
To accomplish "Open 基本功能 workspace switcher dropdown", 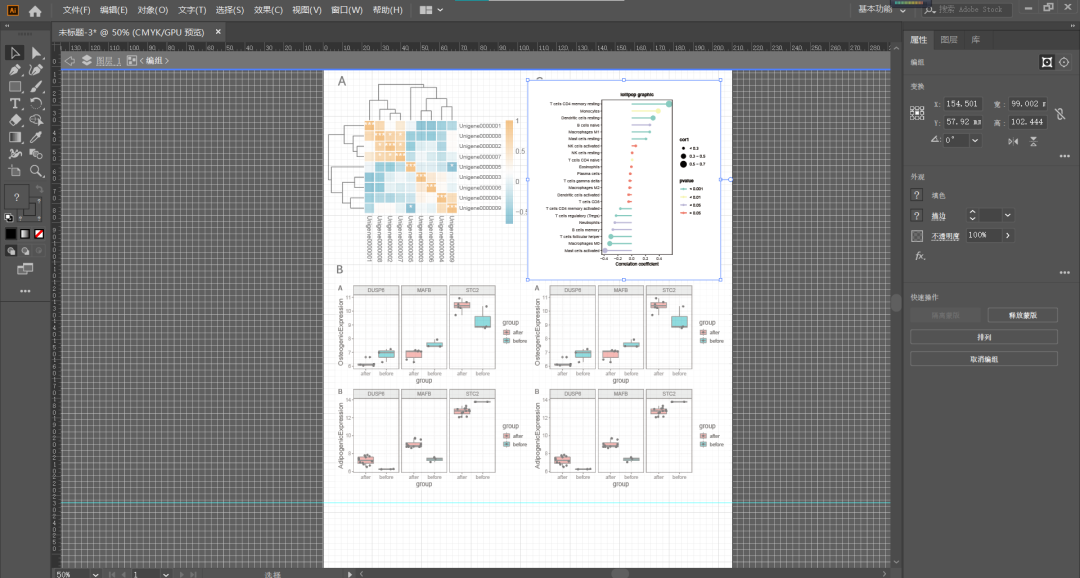I will pos(882,10).
